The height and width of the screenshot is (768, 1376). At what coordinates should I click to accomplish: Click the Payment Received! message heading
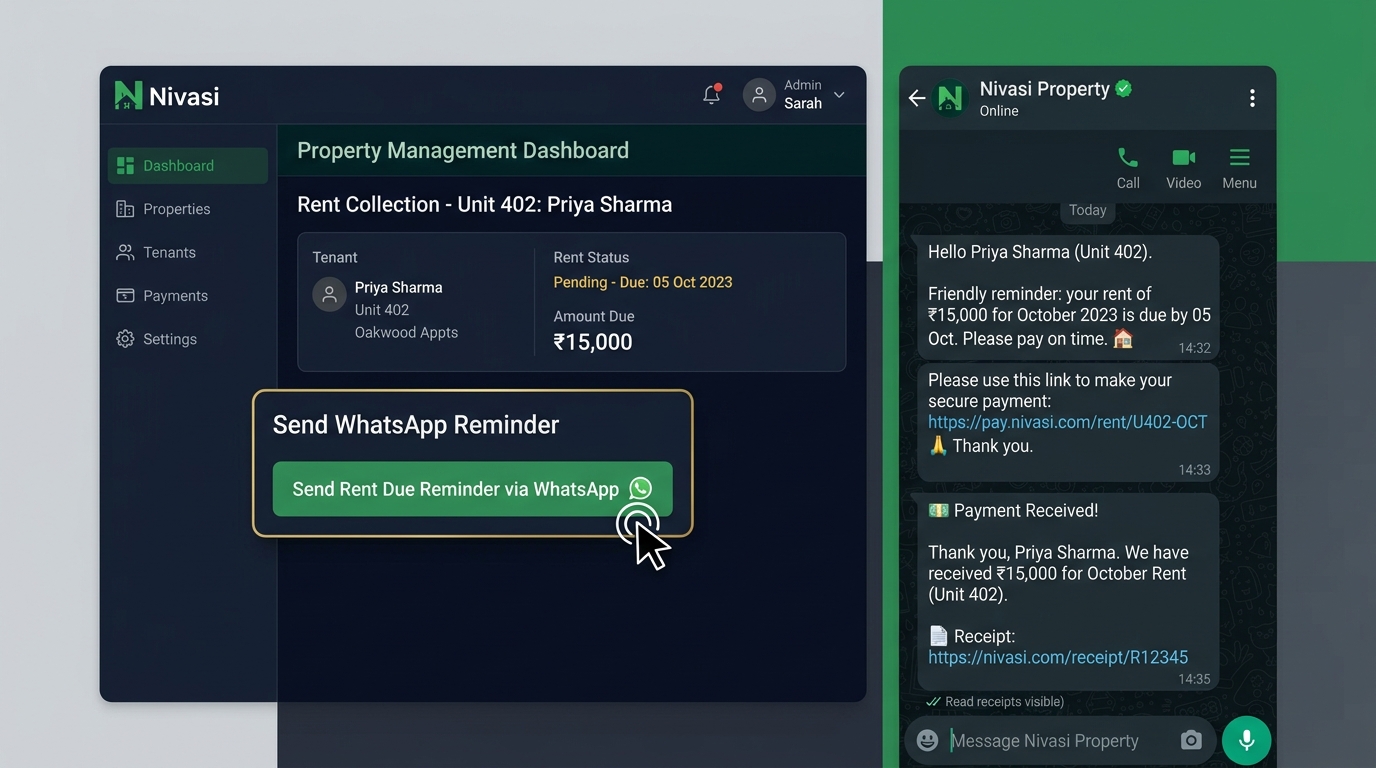pyautogui.click(x=1014, y=510)
